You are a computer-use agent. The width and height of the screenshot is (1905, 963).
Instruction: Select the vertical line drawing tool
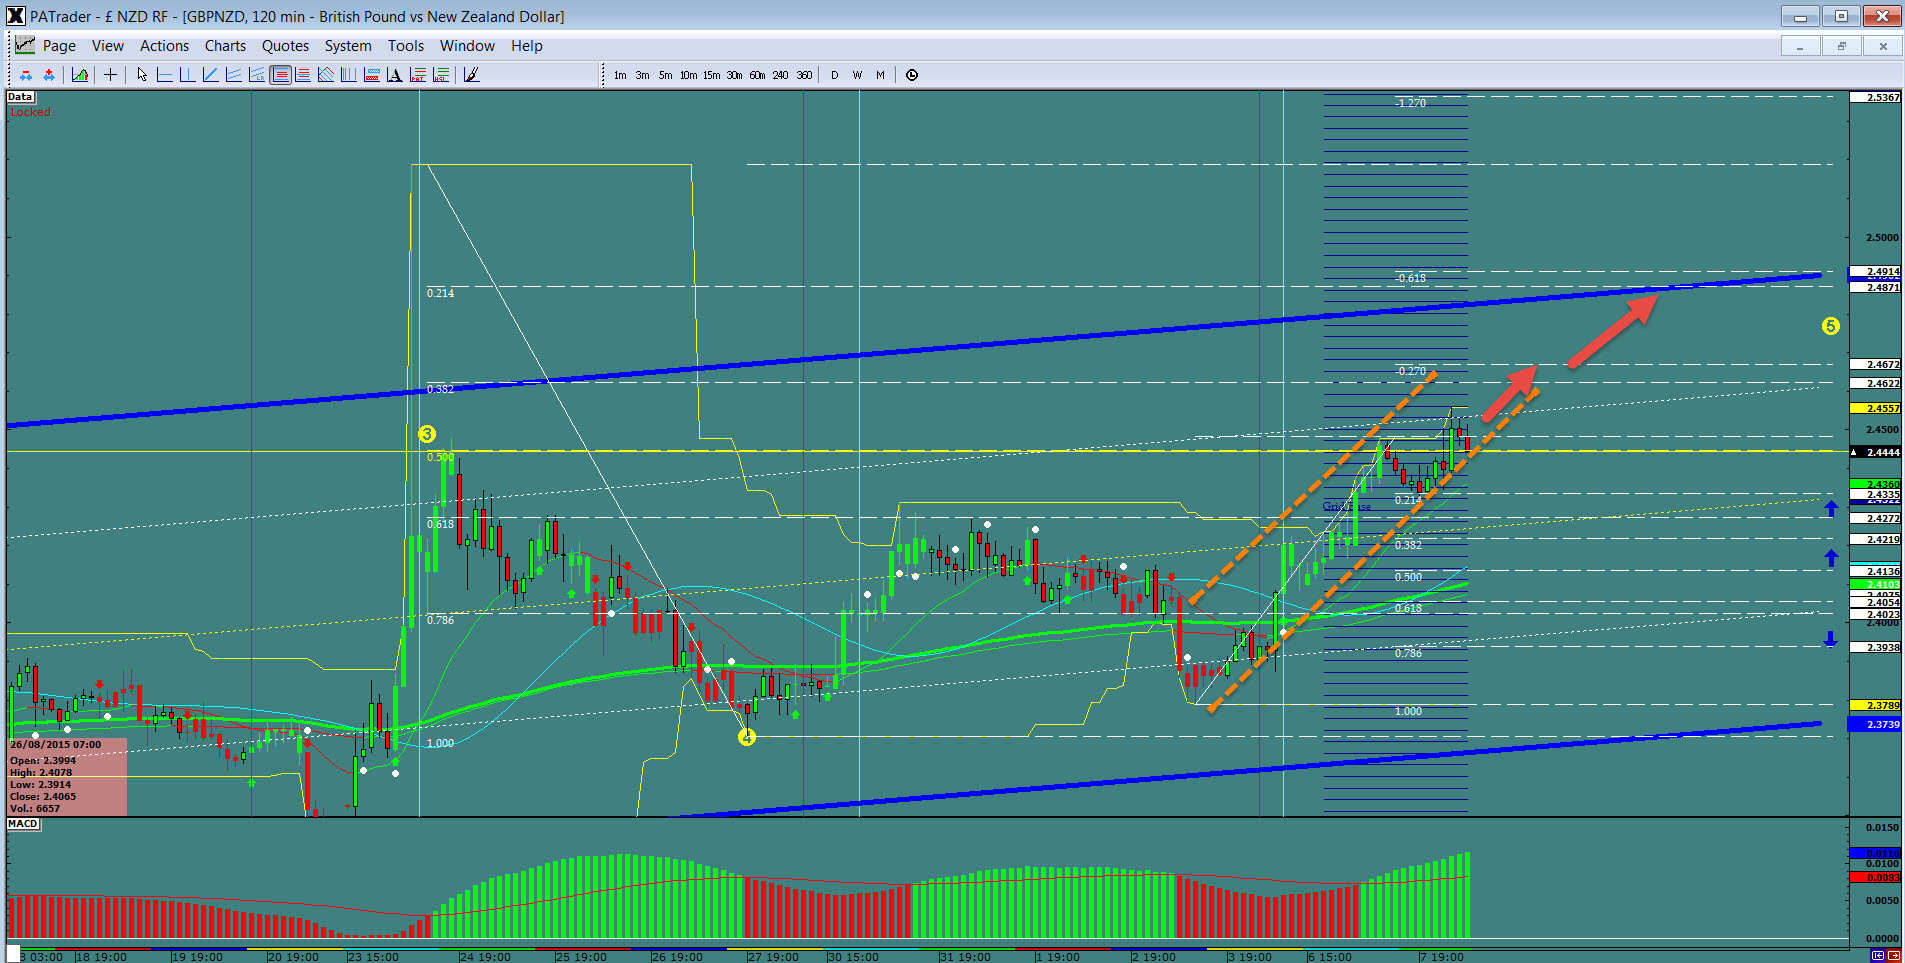point(188,75)
